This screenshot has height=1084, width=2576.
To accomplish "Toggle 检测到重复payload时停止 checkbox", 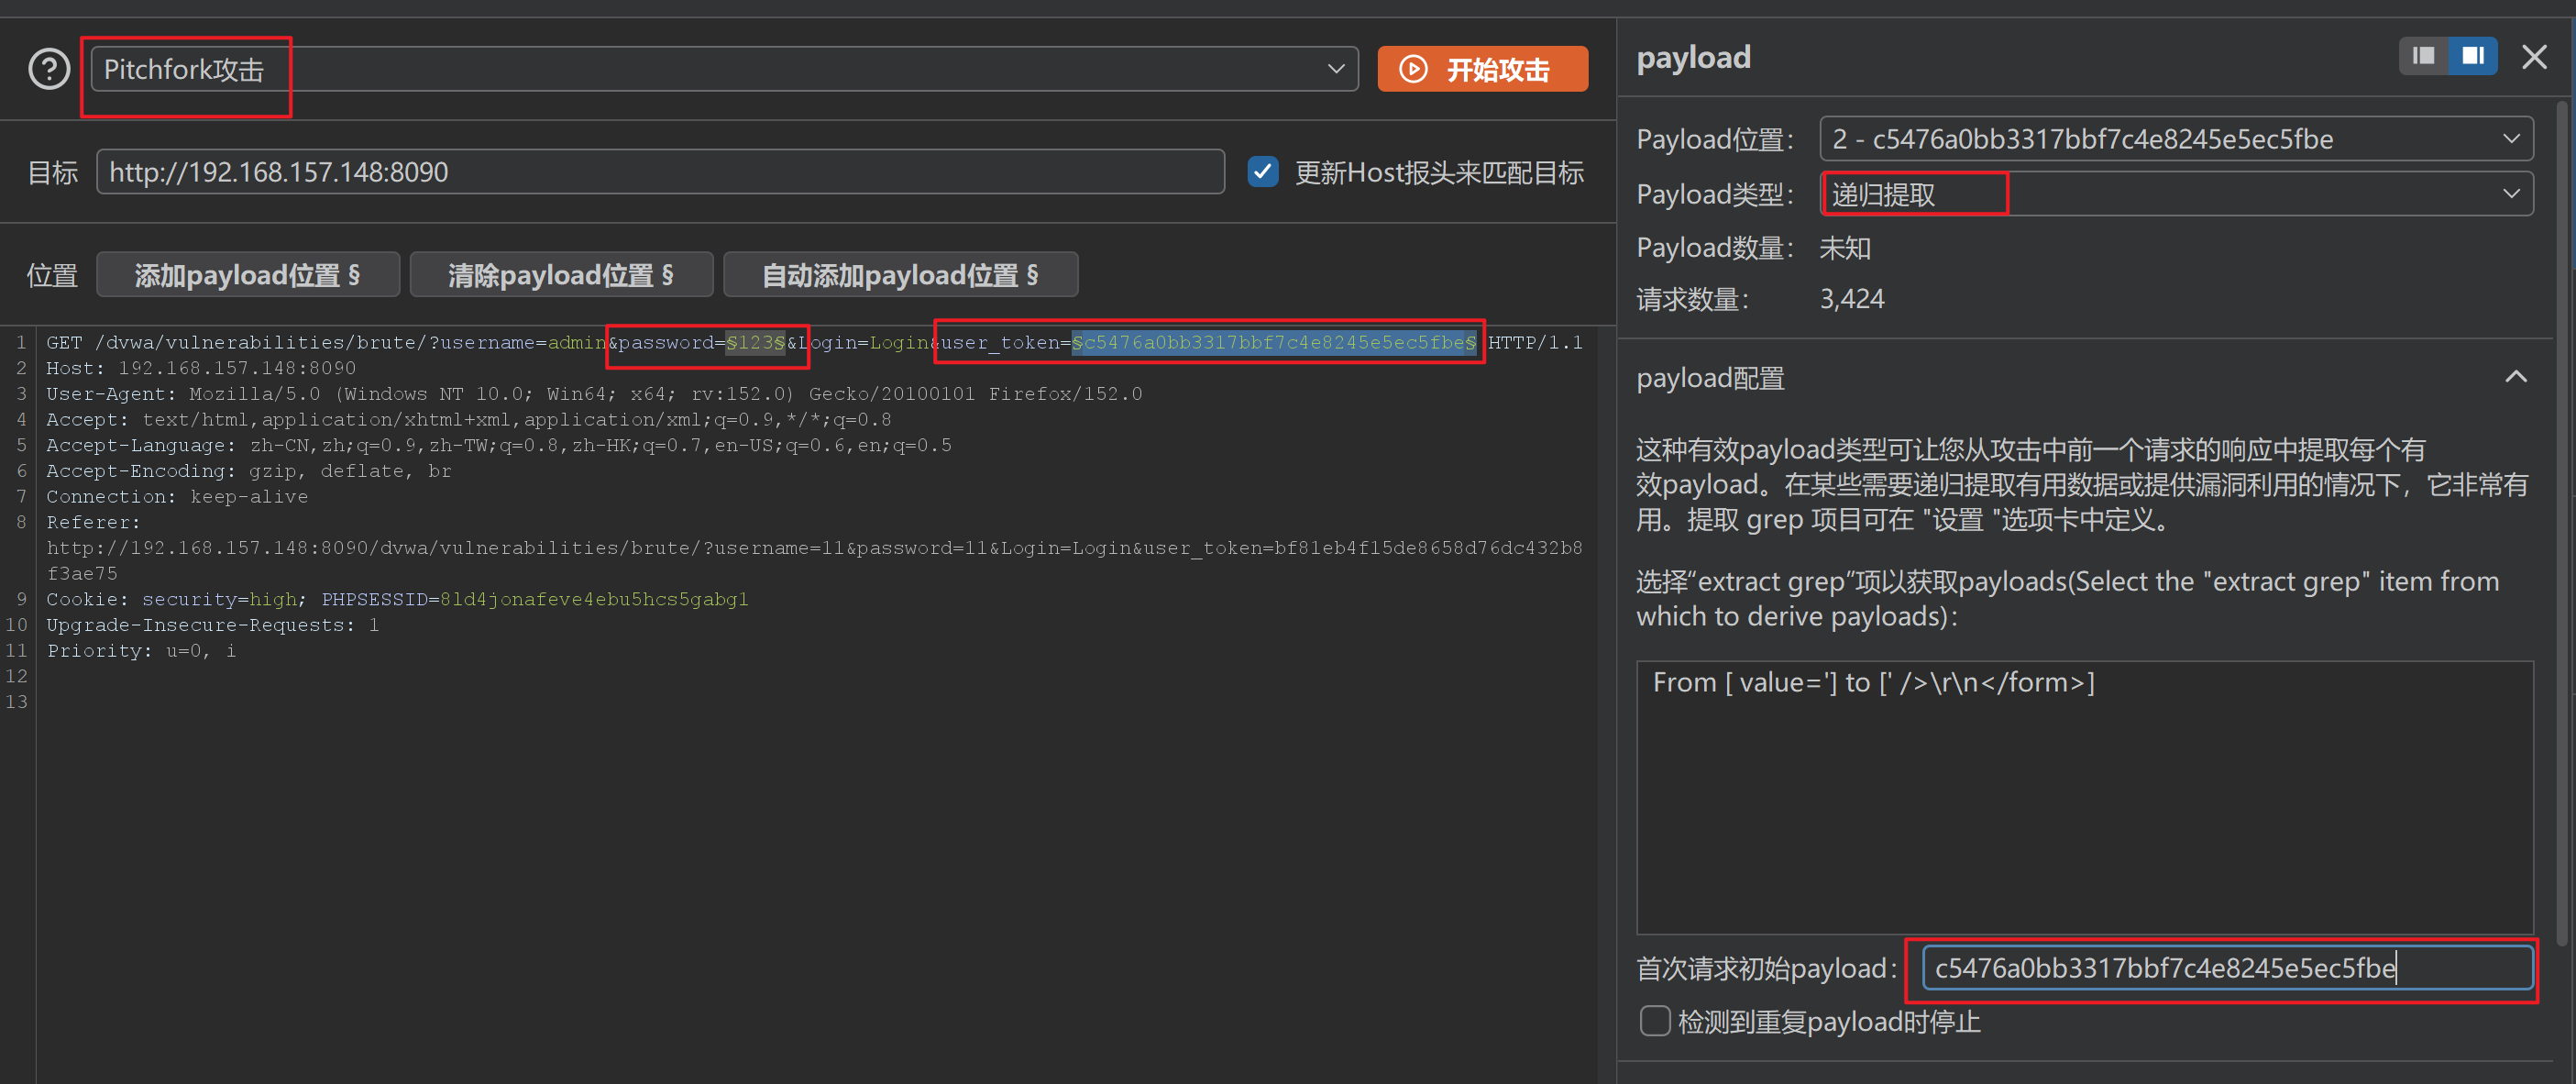I will tap(1655, 1022).
